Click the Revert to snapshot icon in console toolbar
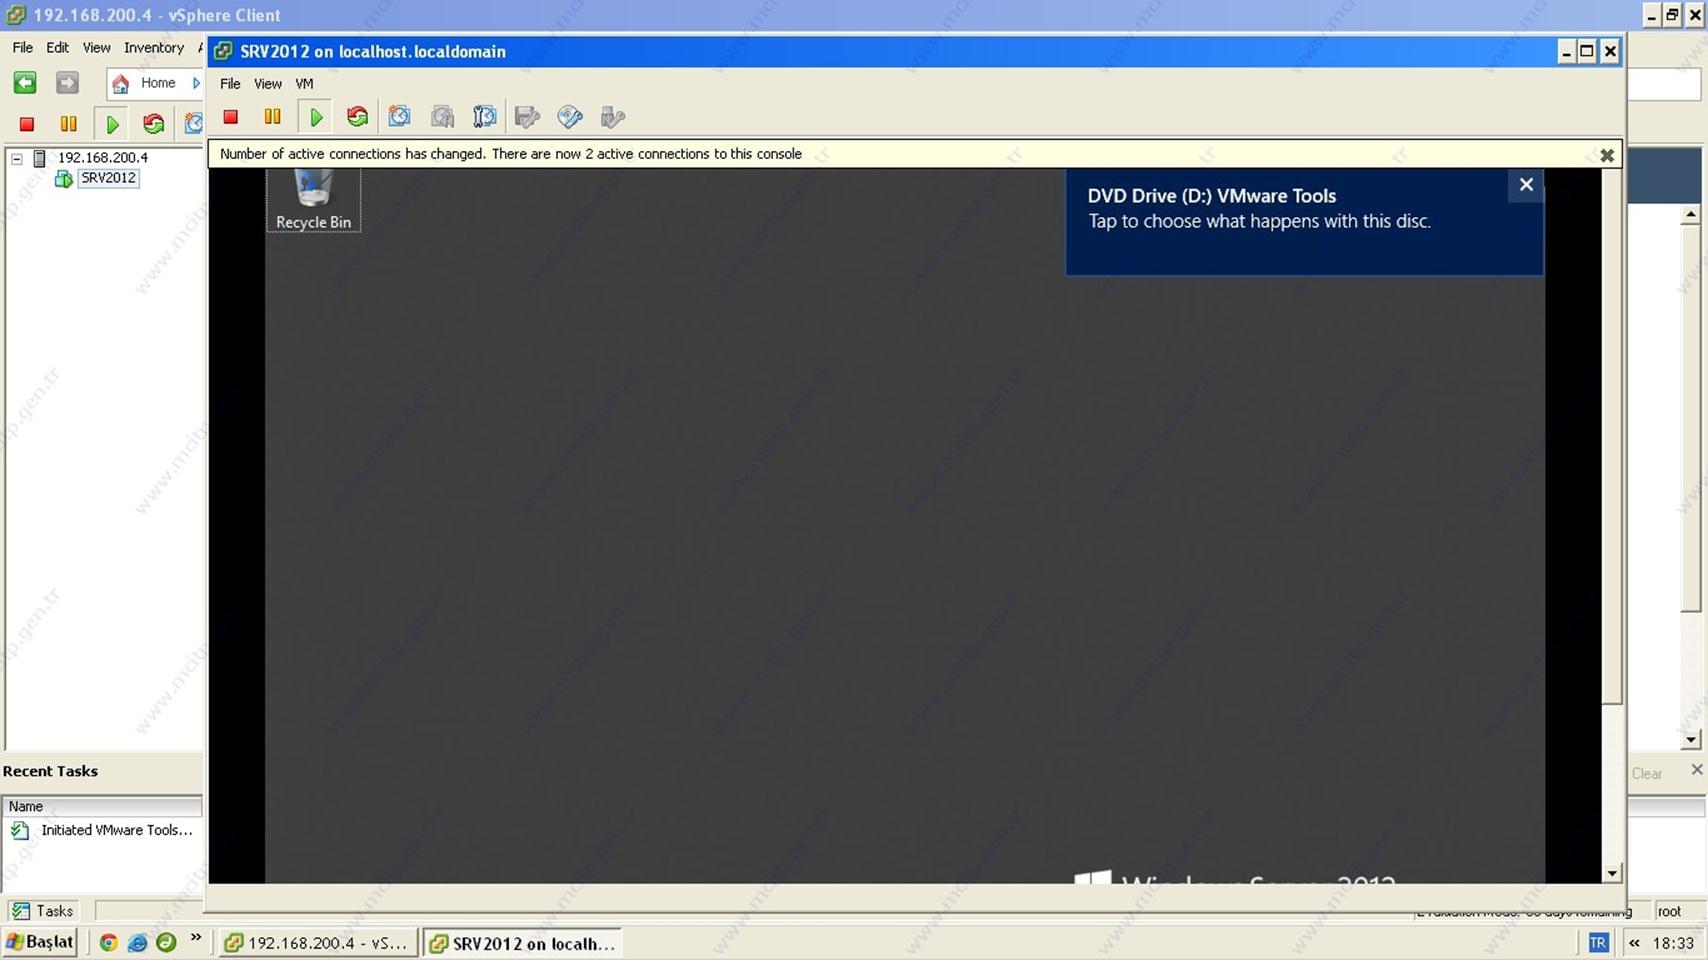 [x=442, y=117]
